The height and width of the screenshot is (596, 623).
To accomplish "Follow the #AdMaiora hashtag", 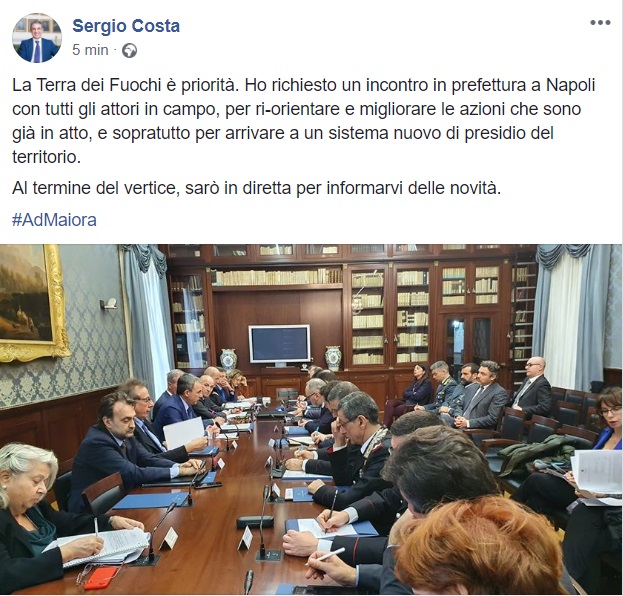I will pos(54,220).
